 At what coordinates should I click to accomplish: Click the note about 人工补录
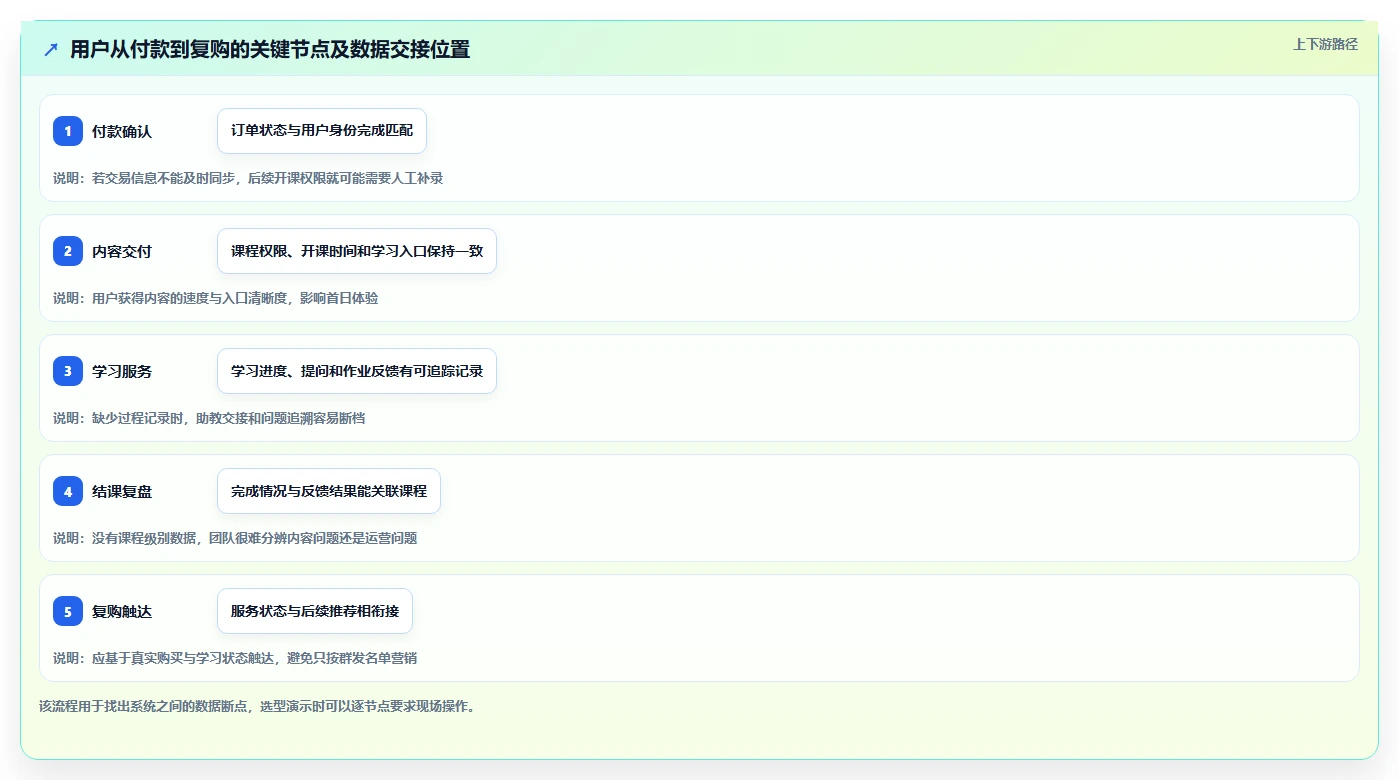pyautogui.click(x=248, y=178)
